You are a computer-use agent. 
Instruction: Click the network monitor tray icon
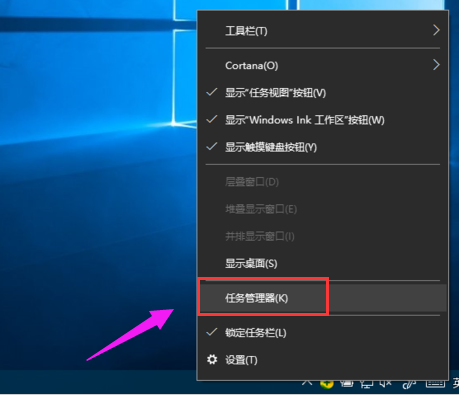click(367, 385)
